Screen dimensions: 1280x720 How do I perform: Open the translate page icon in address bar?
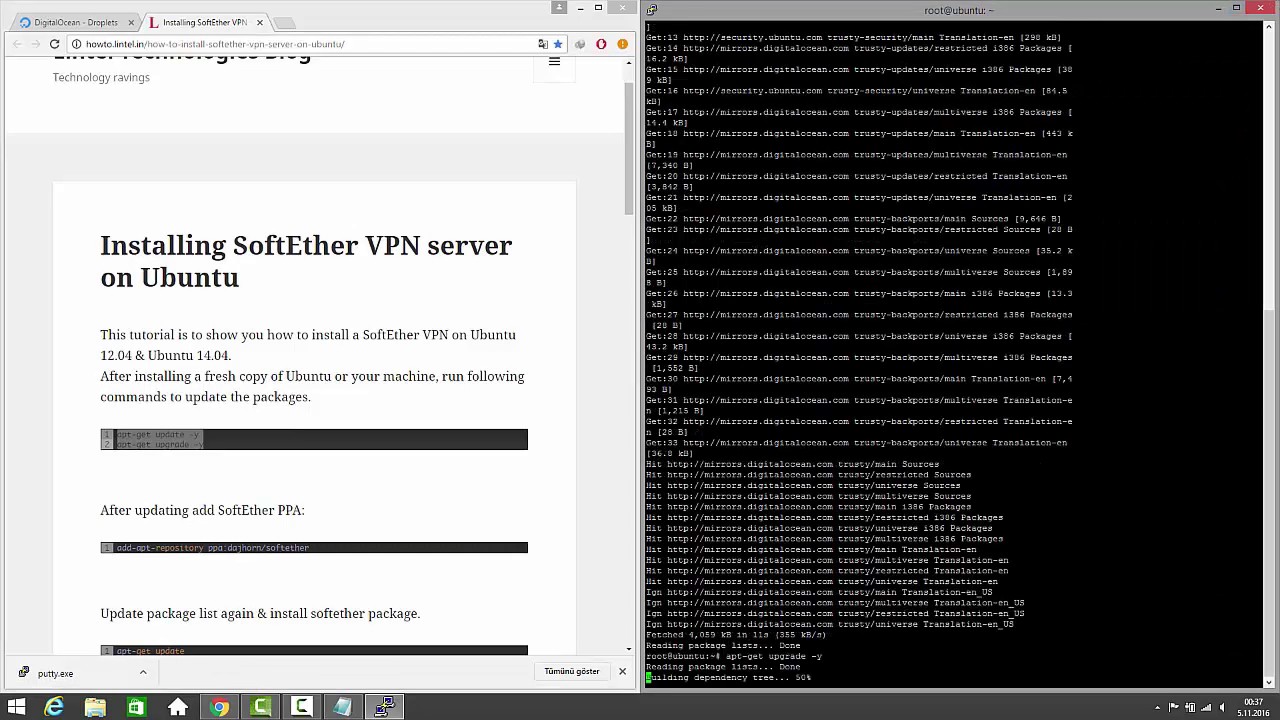543,44
